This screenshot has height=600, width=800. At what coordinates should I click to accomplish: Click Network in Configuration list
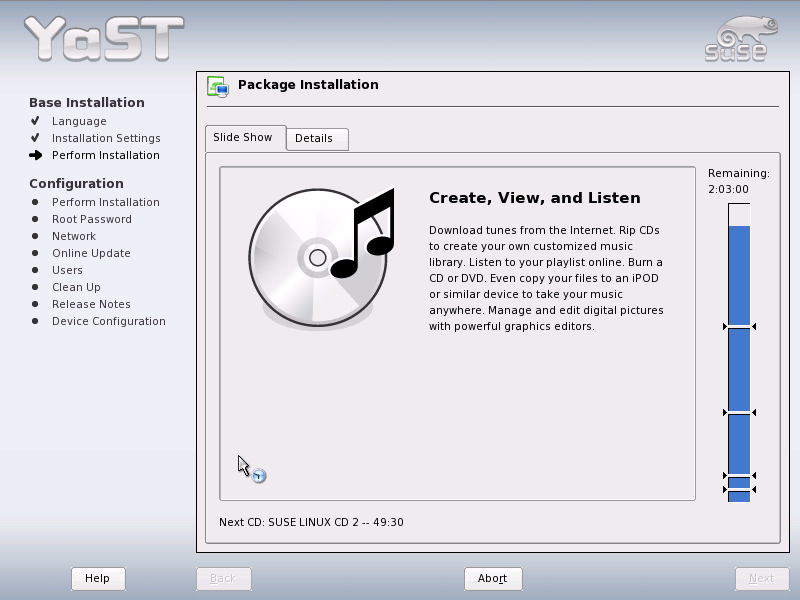tap(74, 236)
